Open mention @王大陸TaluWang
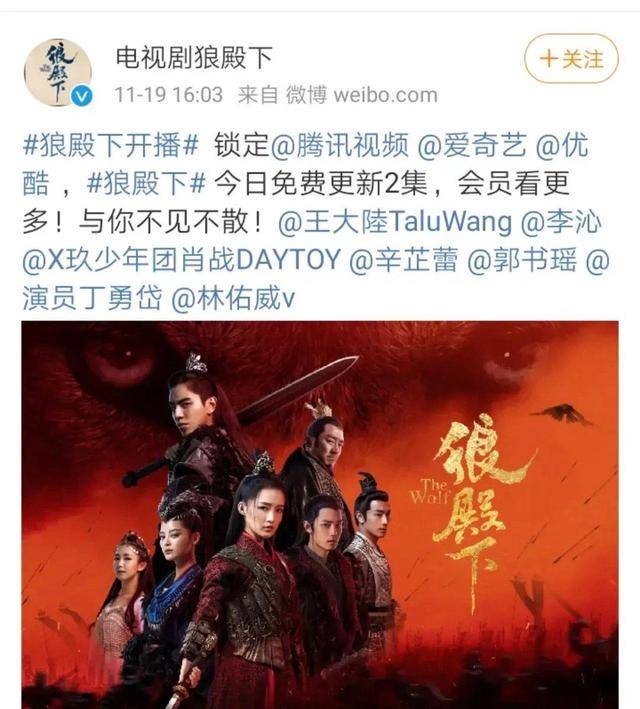Image resolution: width=640 pixels, height=709 pixels. click(395, 222)
